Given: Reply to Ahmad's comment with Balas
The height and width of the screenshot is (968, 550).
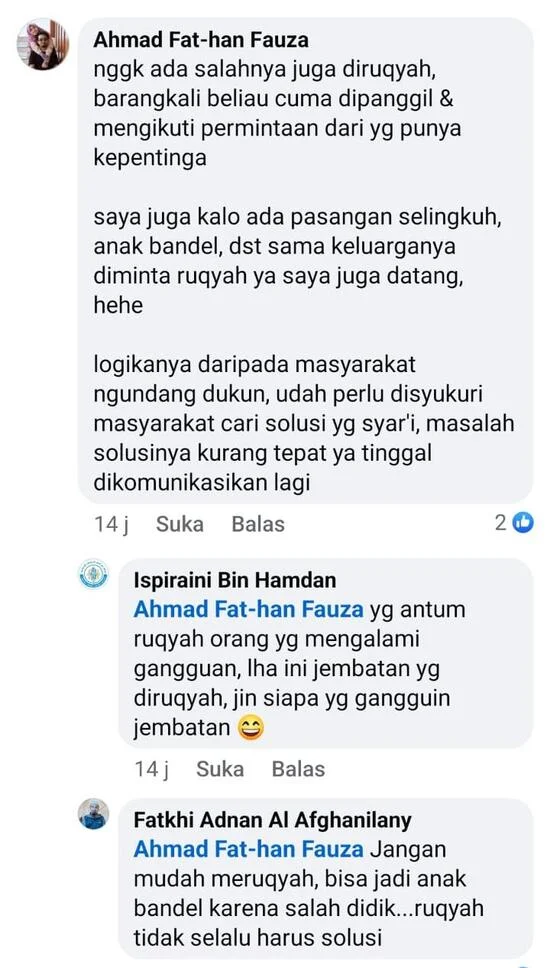Looking at the screenshot, I should (x=258, y=524).
